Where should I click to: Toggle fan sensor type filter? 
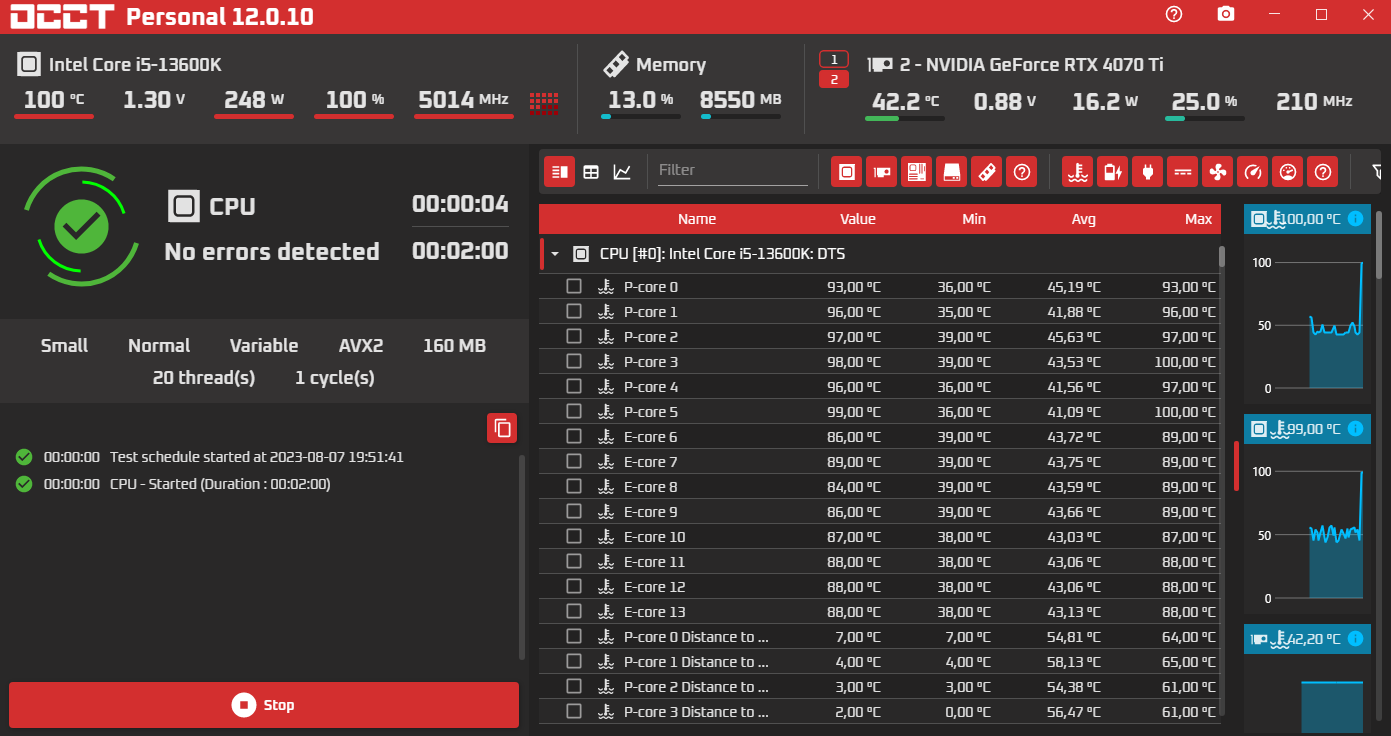(x=1217, y=172)
